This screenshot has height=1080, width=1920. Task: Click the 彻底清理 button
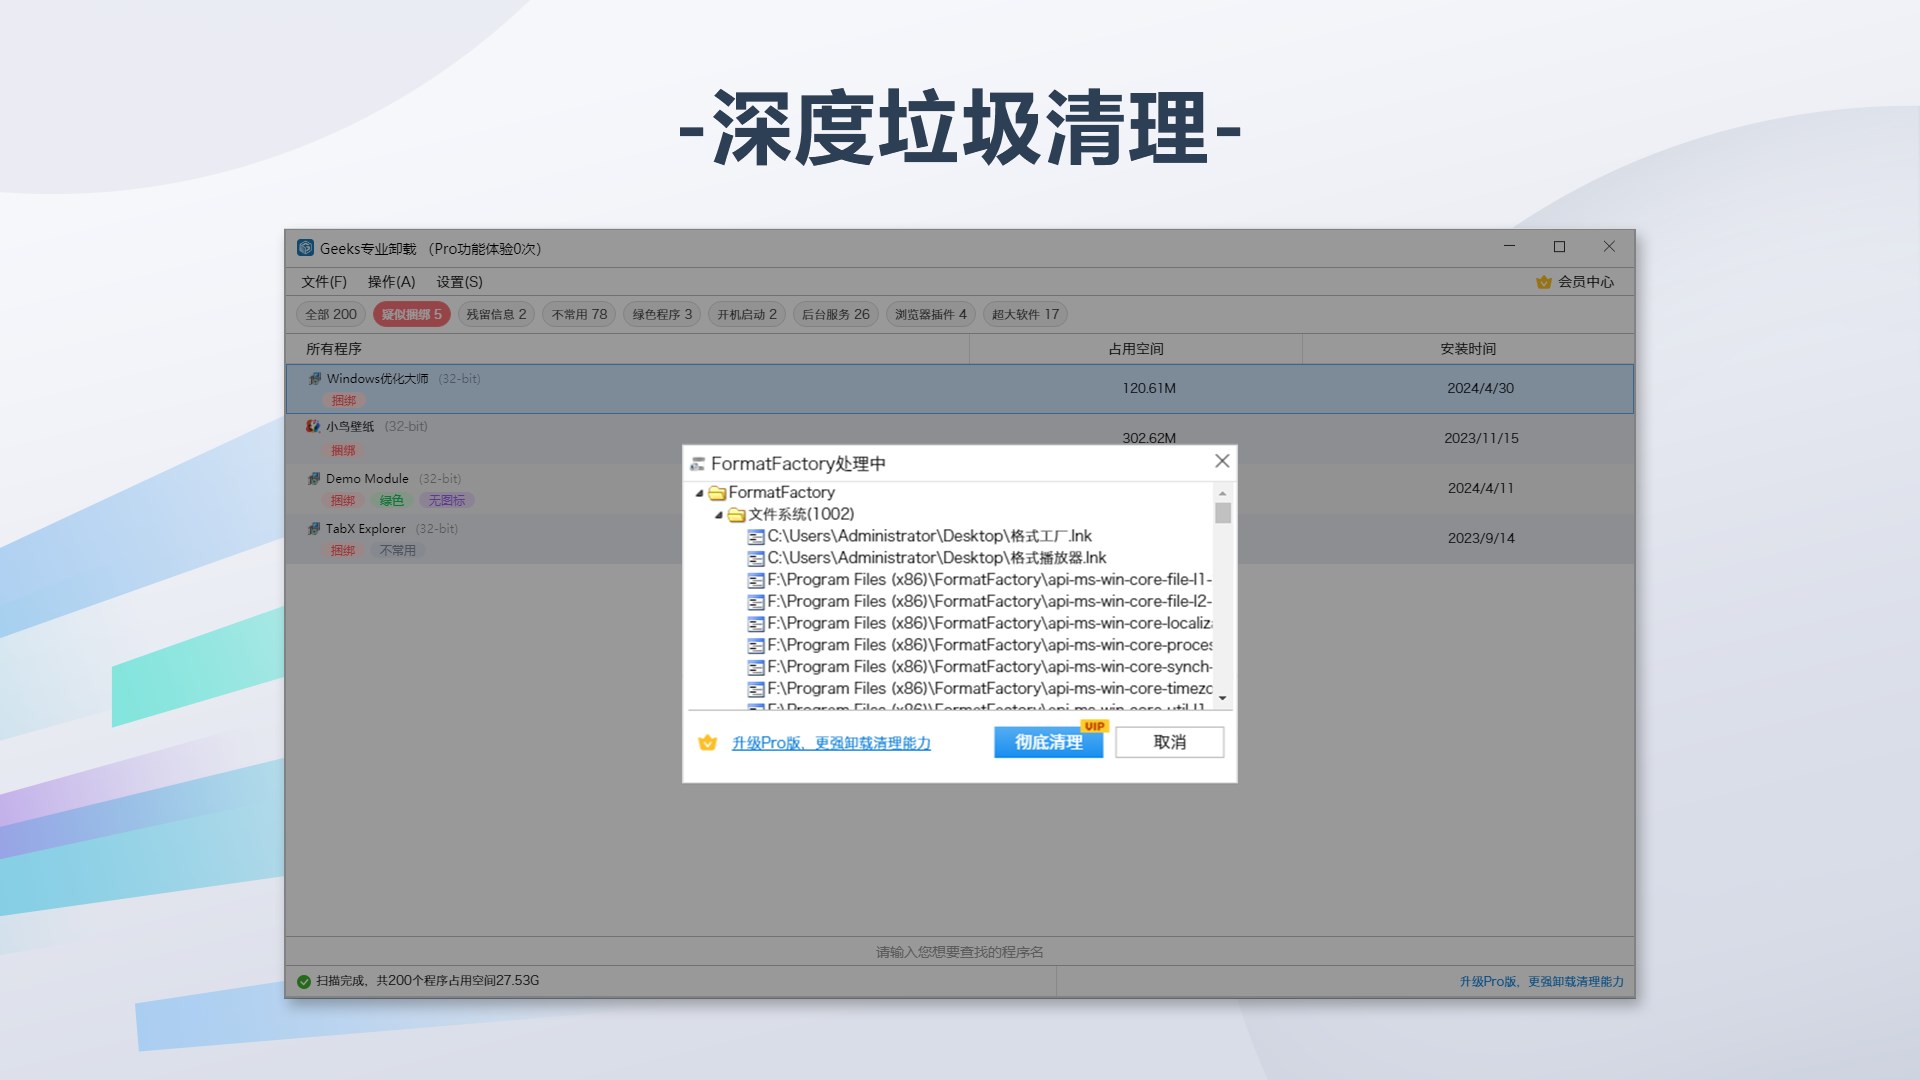(x=1048, y=743)
